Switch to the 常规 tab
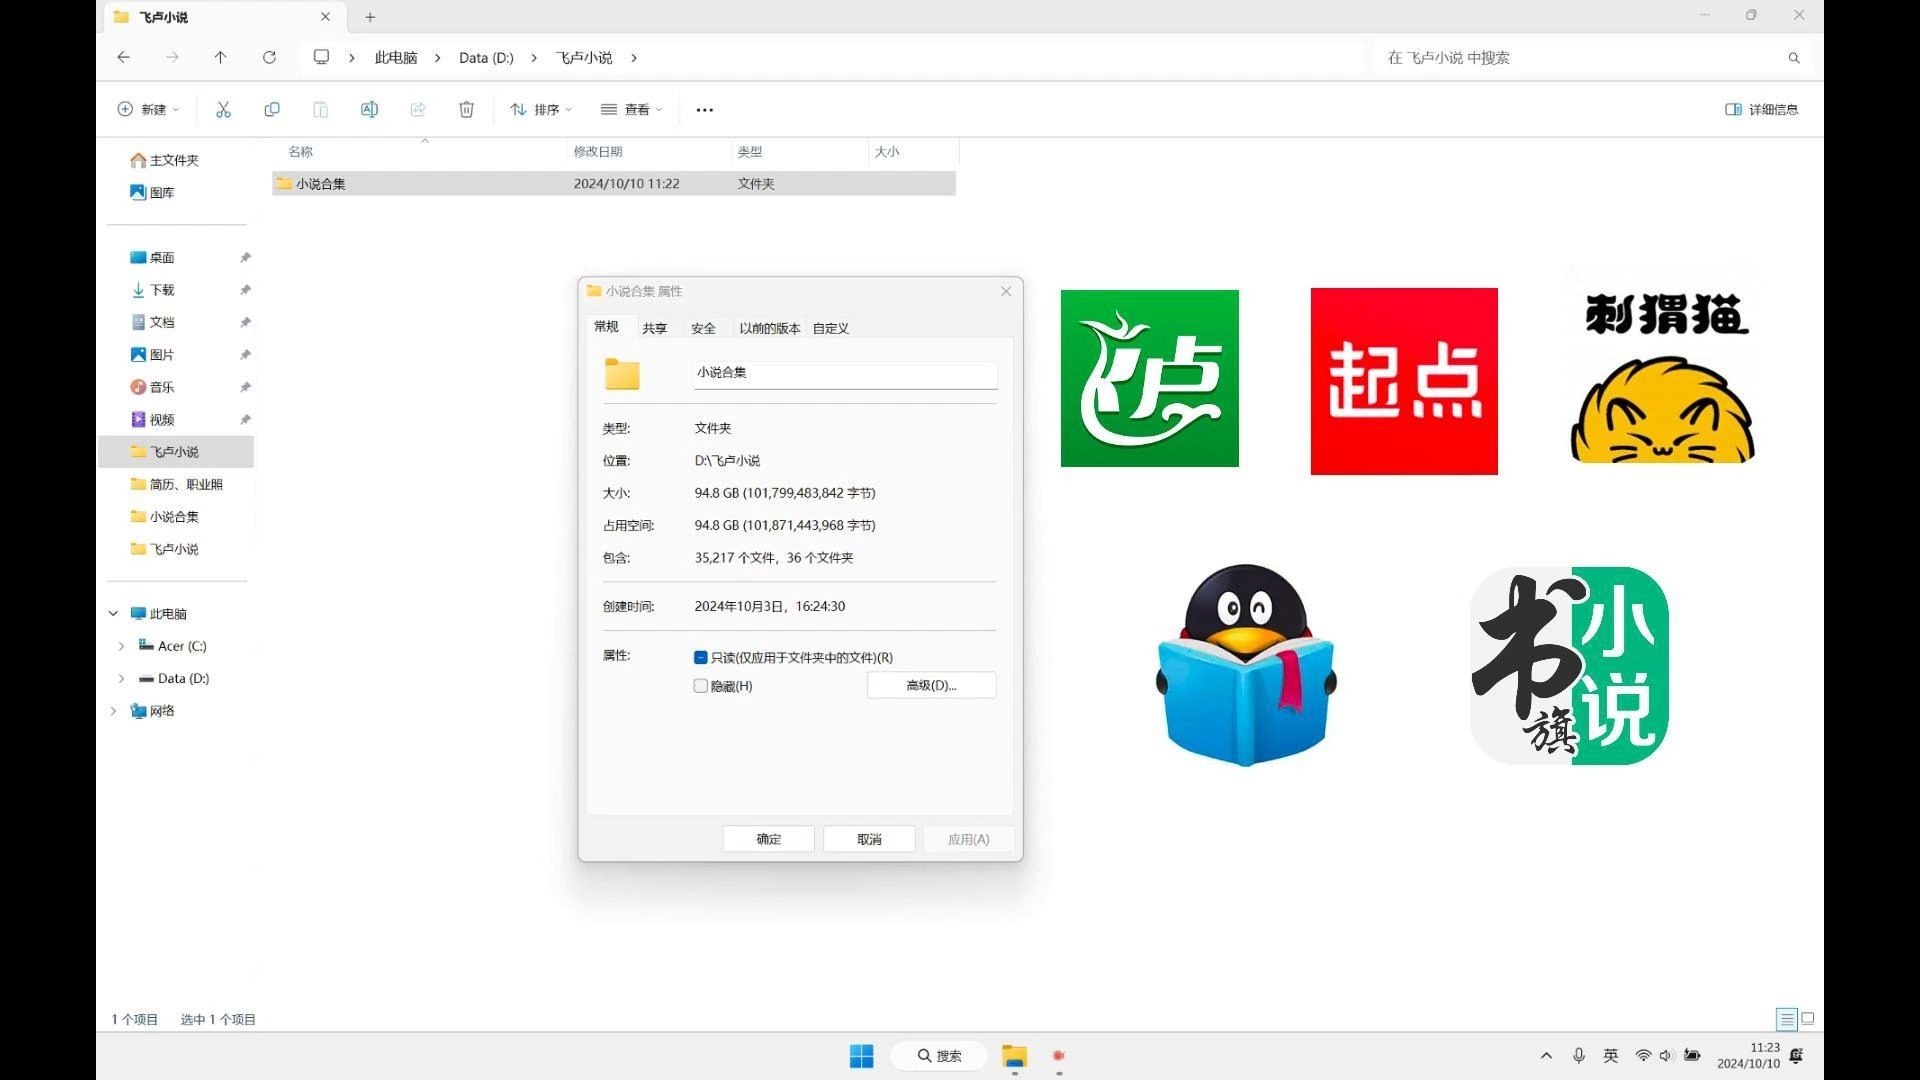This screenshot has height=1080, width=1920. click(606, 327)
